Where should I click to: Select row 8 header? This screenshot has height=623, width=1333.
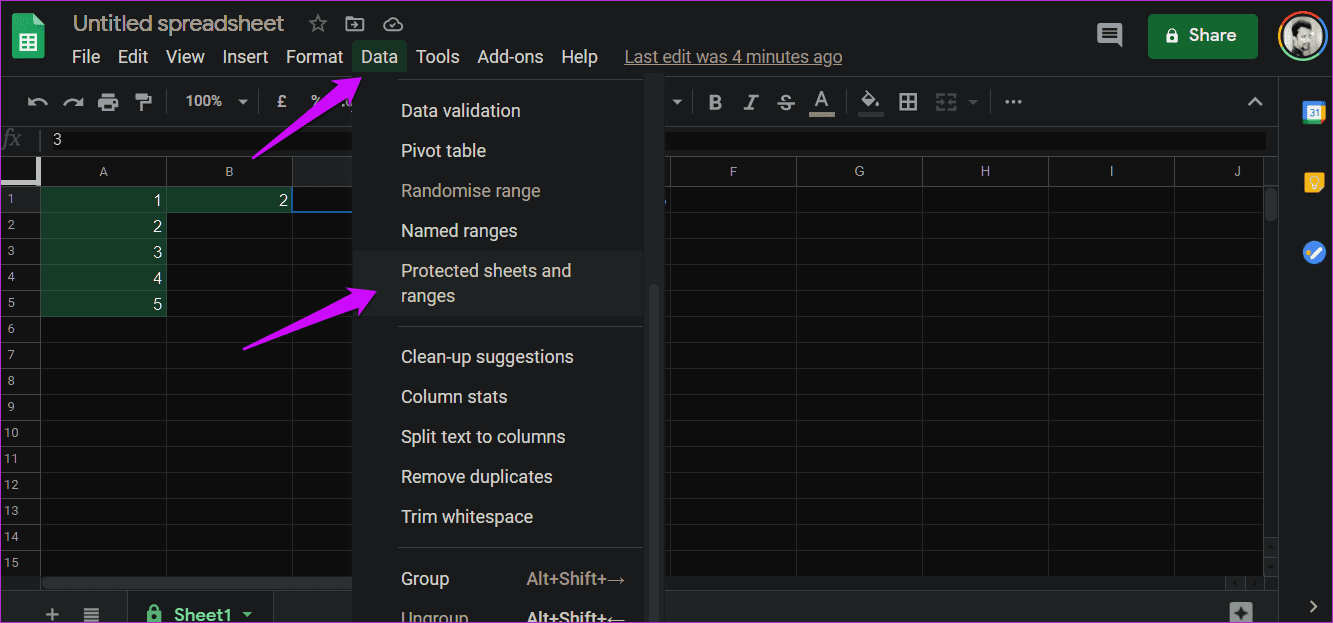click(x=20, y=381)
